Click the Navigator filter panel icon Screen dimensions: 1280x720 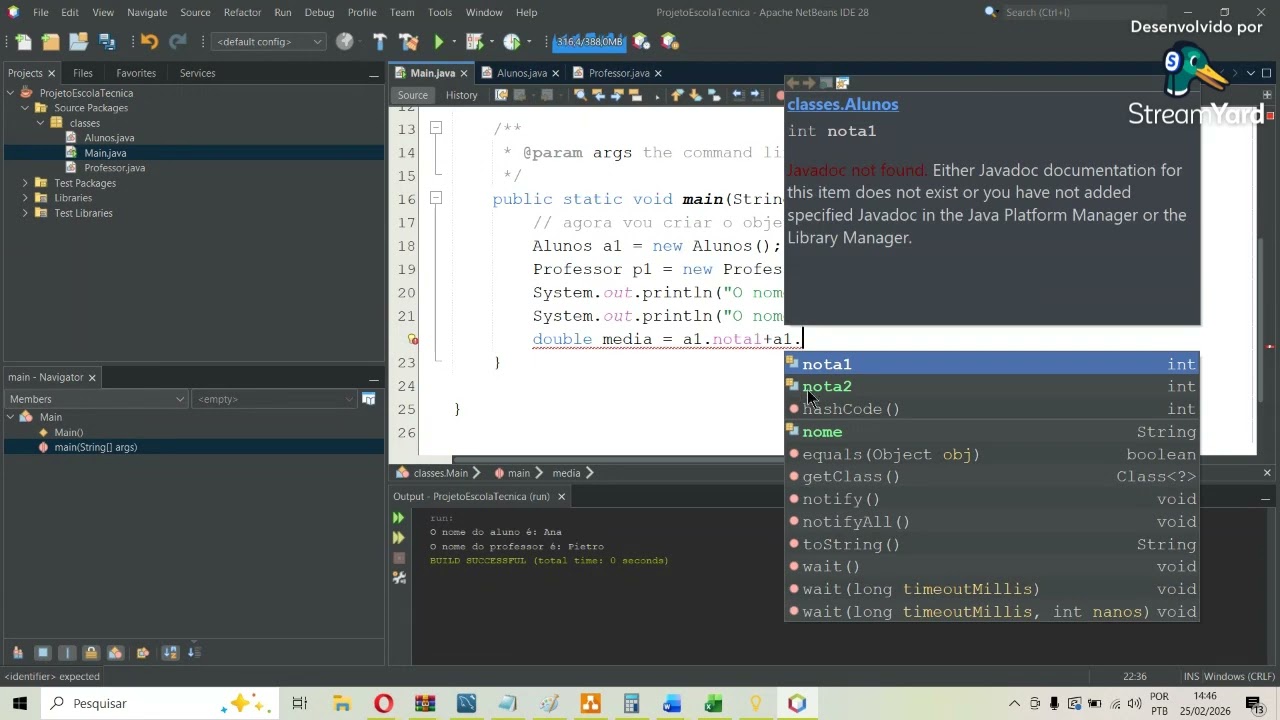(368, 399)
